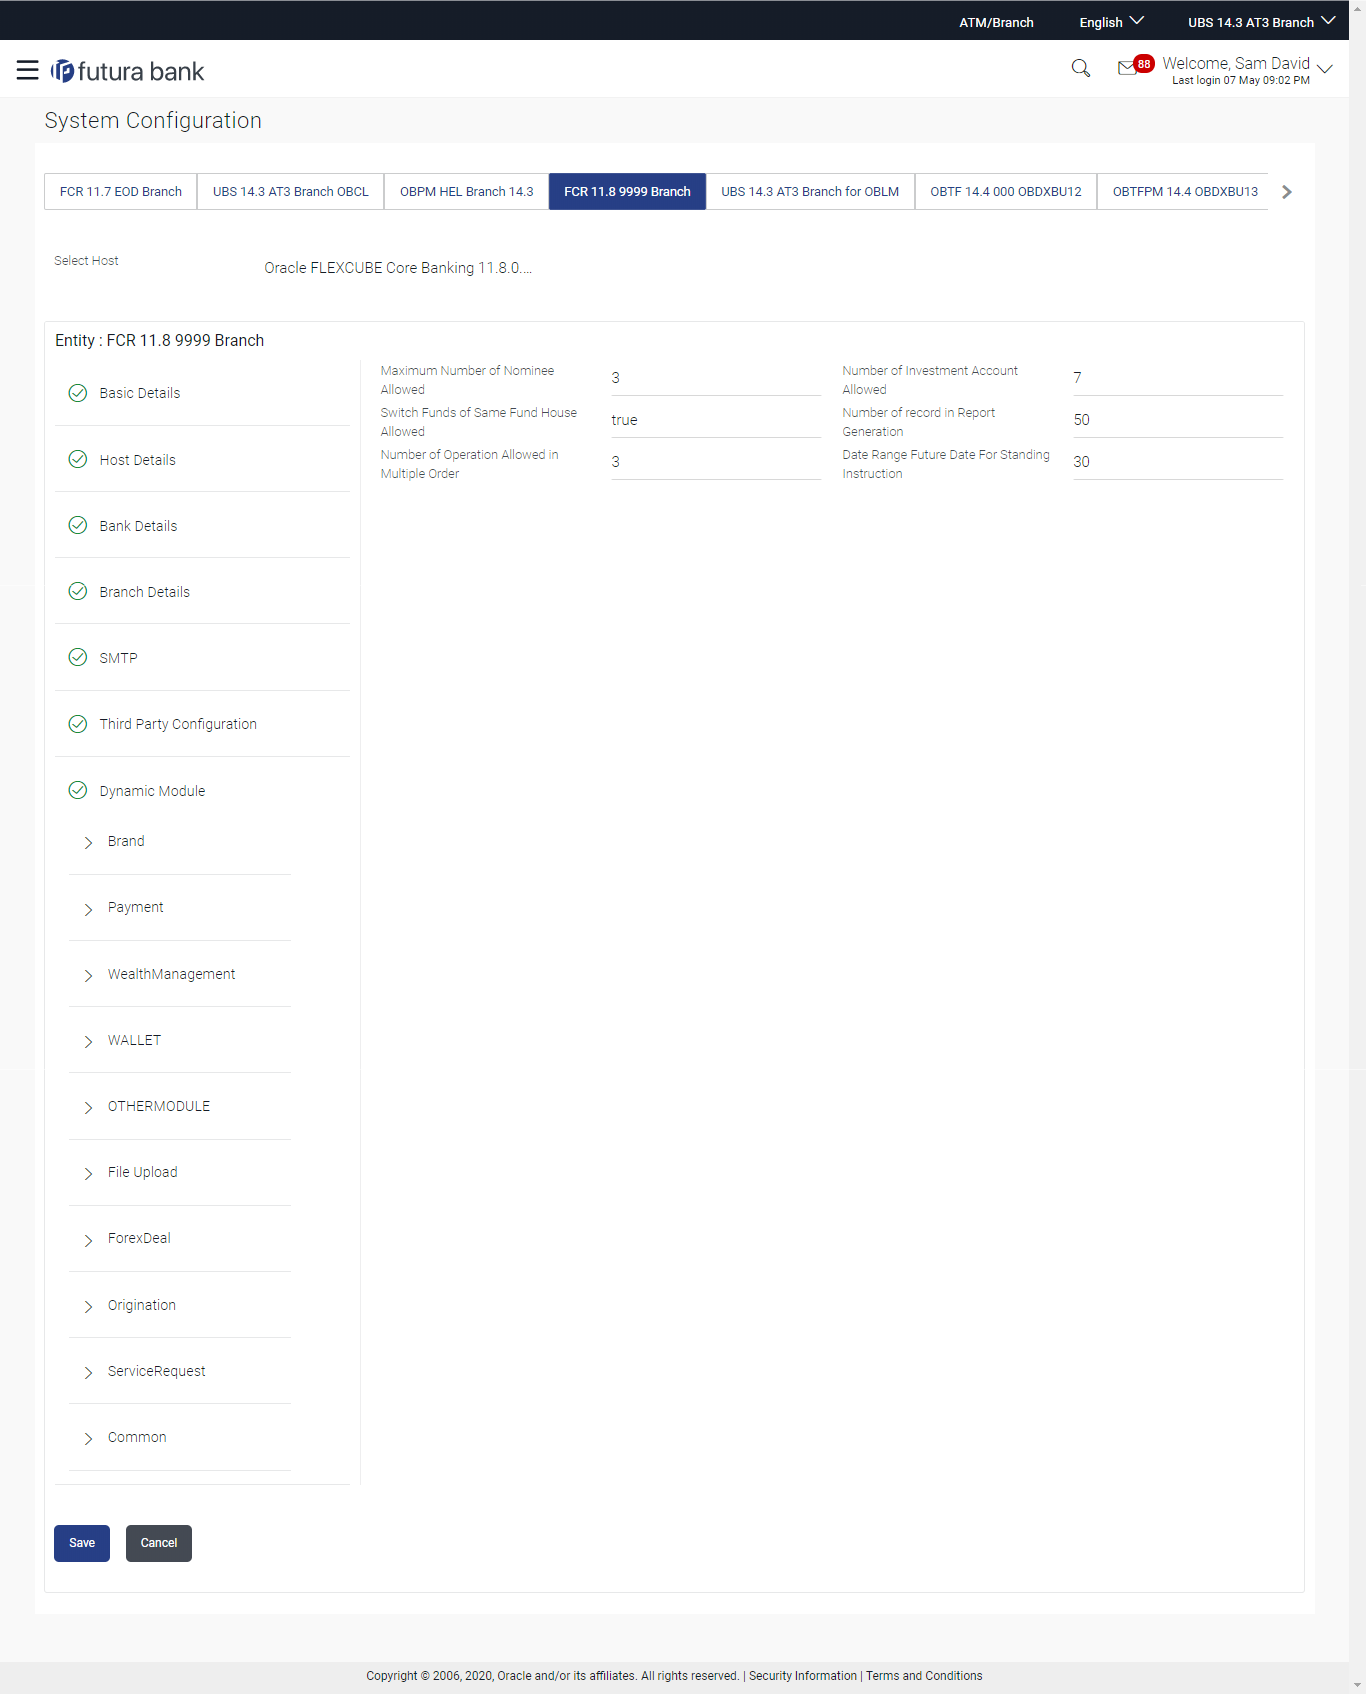This screenshot has width=1366, height=1694.
Task: Switch to OBTF 14.4 000 OBDXBU12 tab
Action: [1006, 191]
